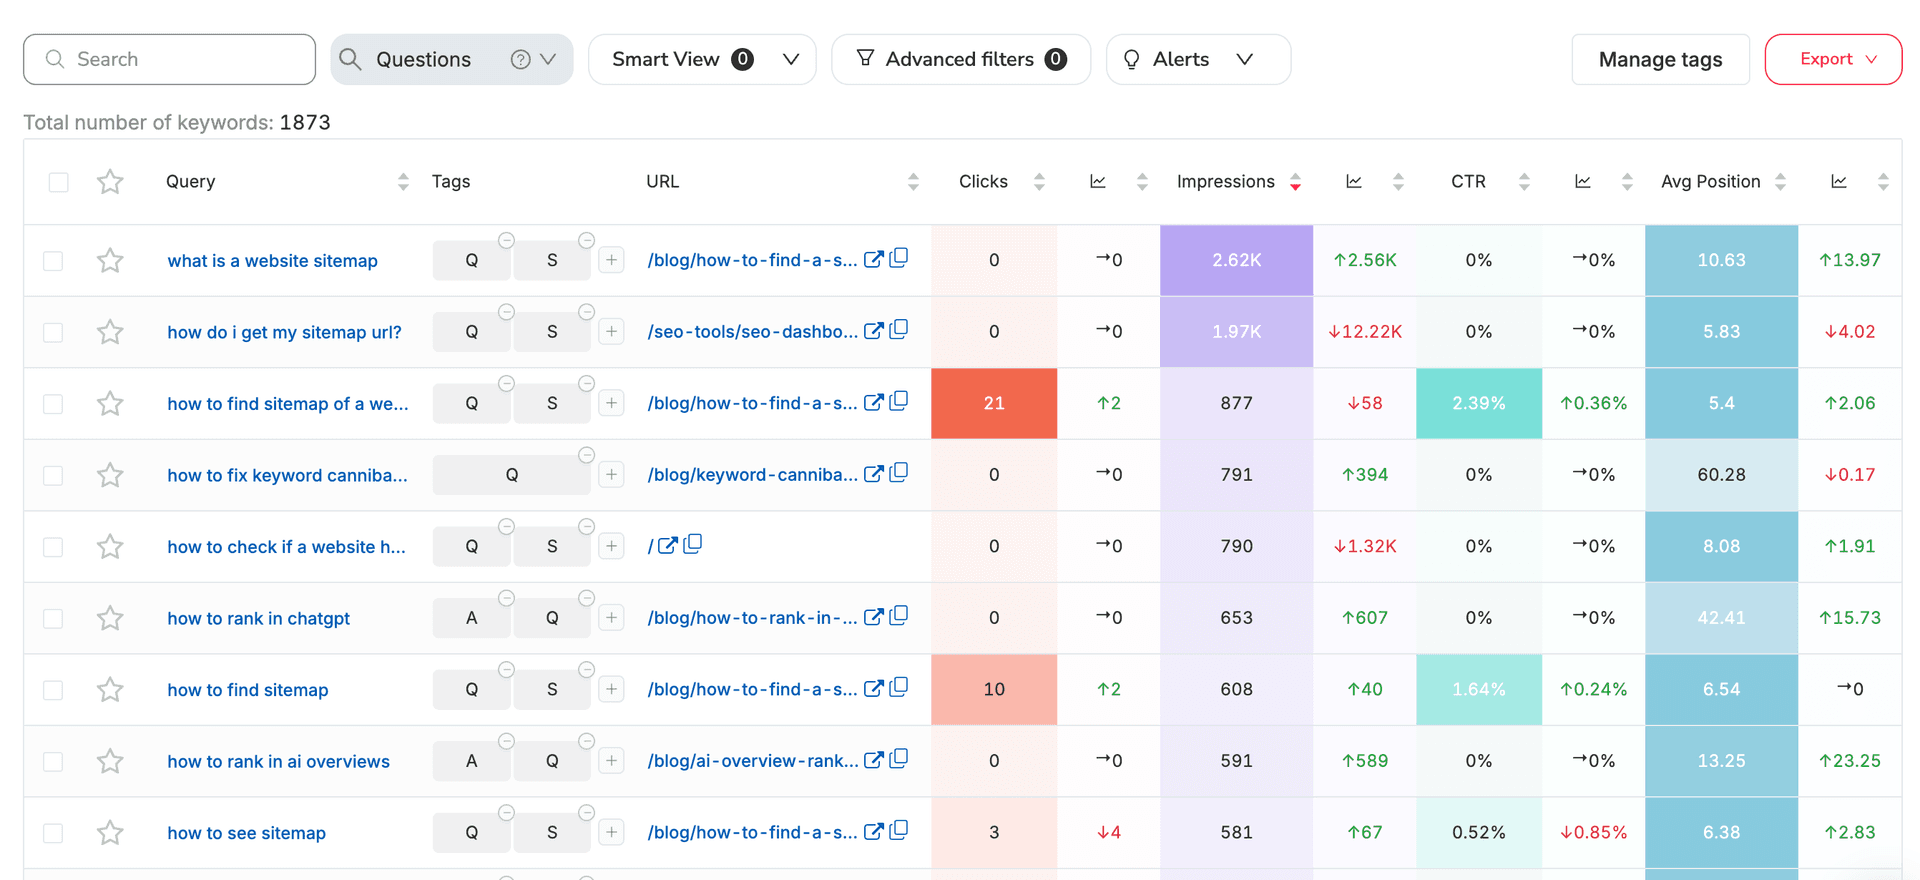Star the 'how to find sitemap' row
Image resolution: width=1920 pixels, height=880 pixels.
pyautogui.click(x=110, y=690)
